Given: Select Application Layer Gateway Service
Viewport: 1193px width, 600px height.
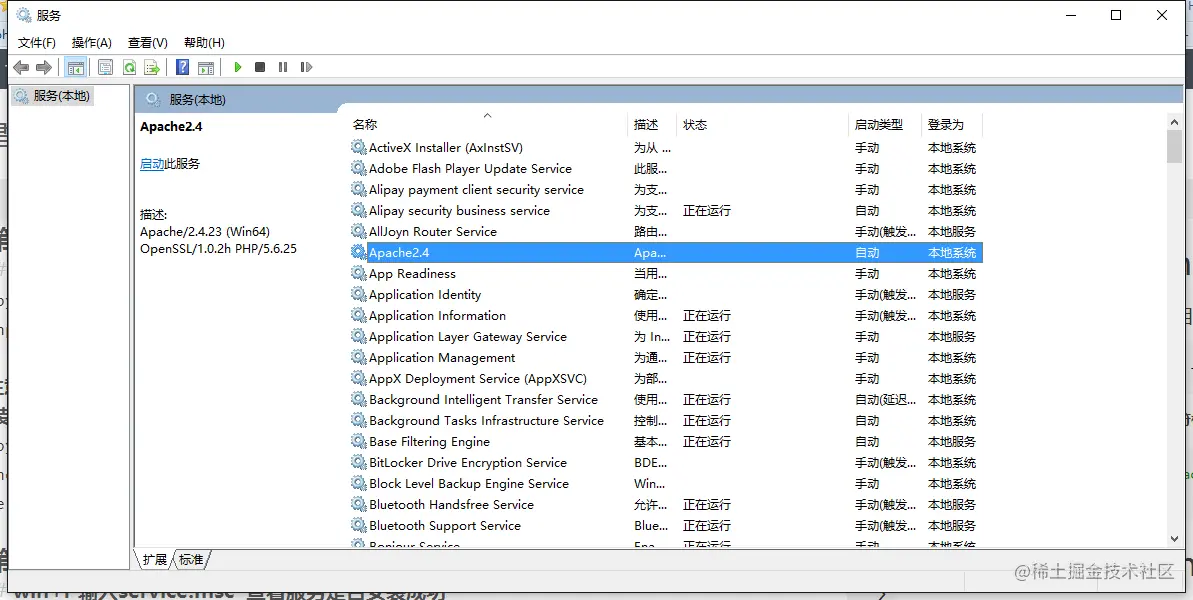Looking at the screenshot, I should pos(467,337).
